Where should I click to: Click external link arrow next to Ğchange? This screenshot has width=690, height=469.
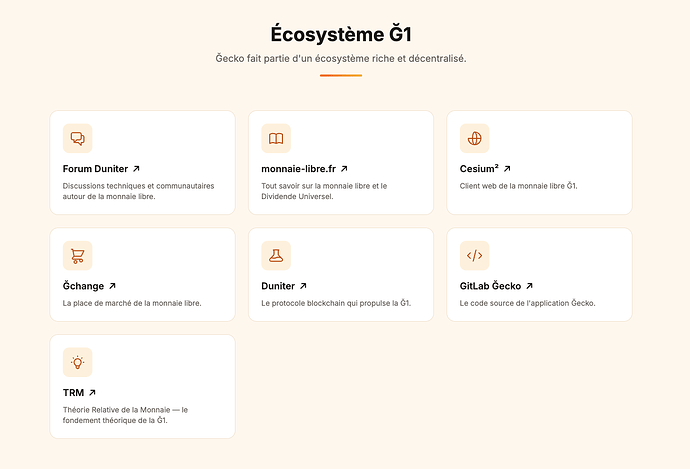pyautogui.click(x=112, y=286)
